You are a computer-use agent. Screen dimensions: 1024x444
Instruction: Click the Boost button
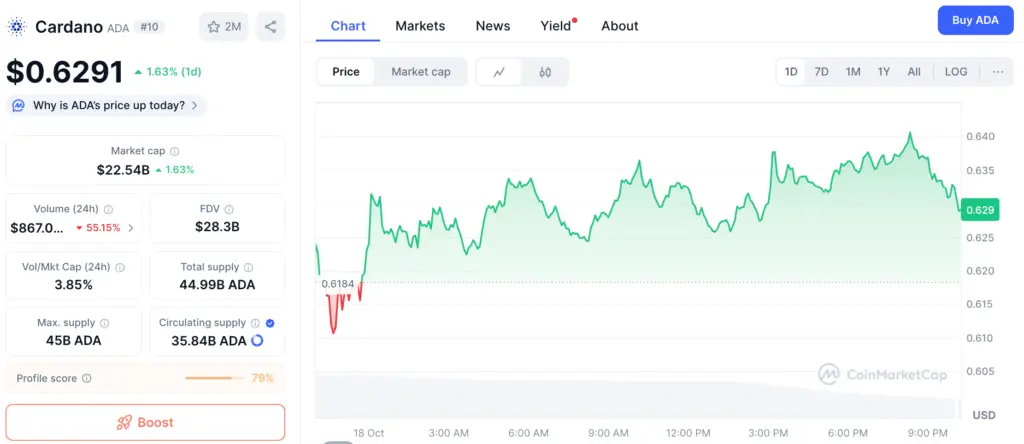145,422
